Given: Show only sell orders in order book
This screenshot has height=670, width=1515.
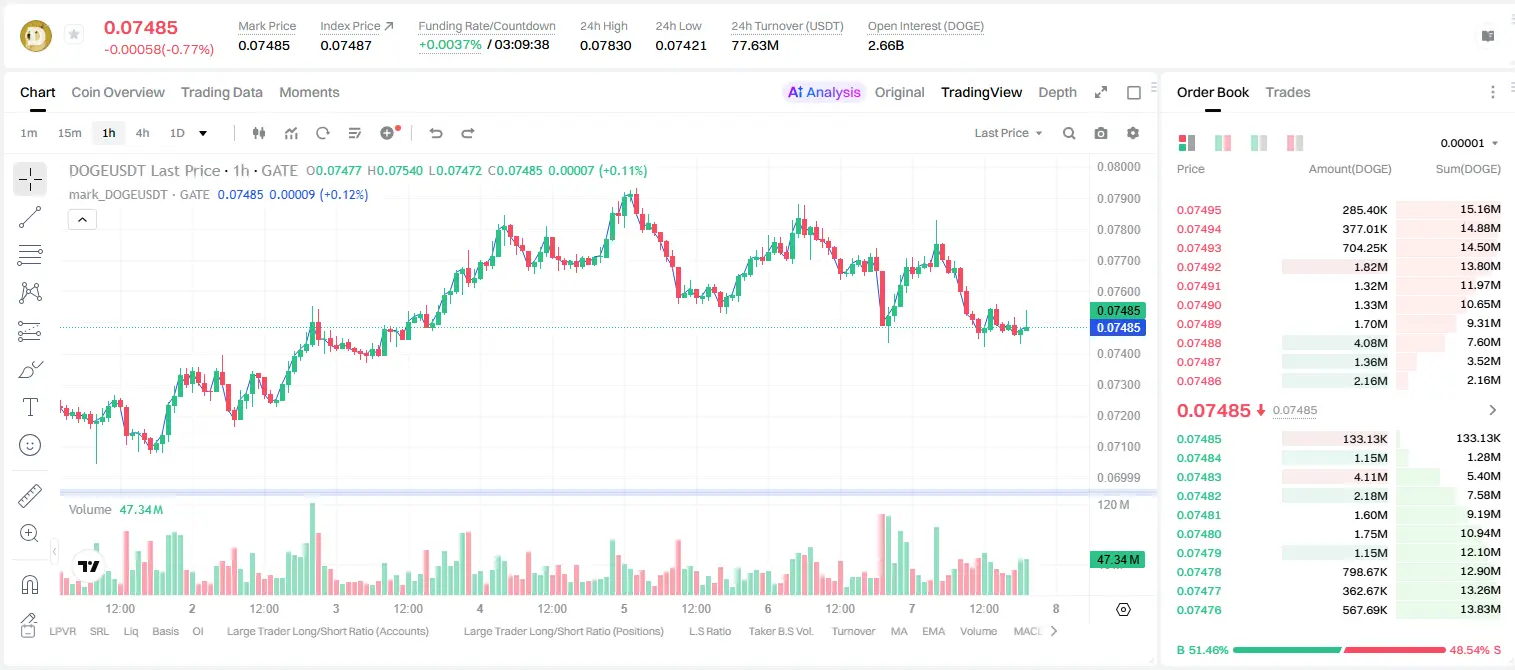Looking at the screenshot, I should pyautogui.click(x=1295, y=143).
